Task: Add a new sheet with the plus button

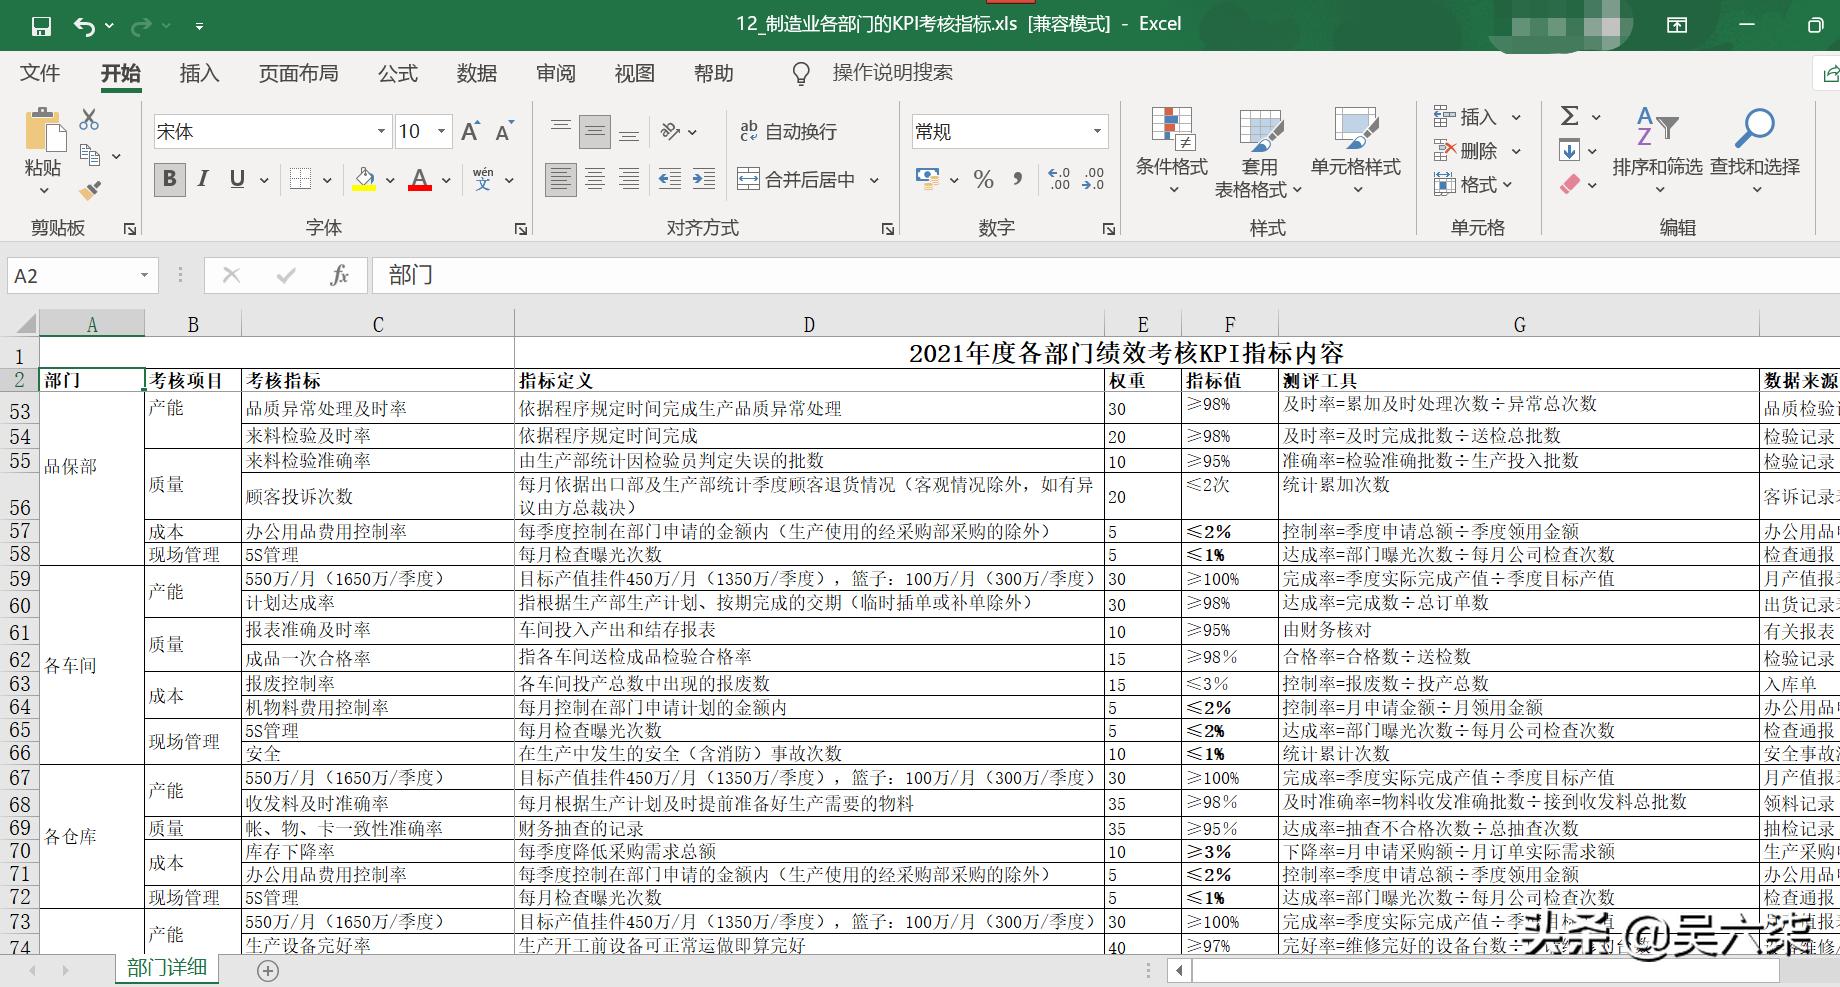Action: 266,969
